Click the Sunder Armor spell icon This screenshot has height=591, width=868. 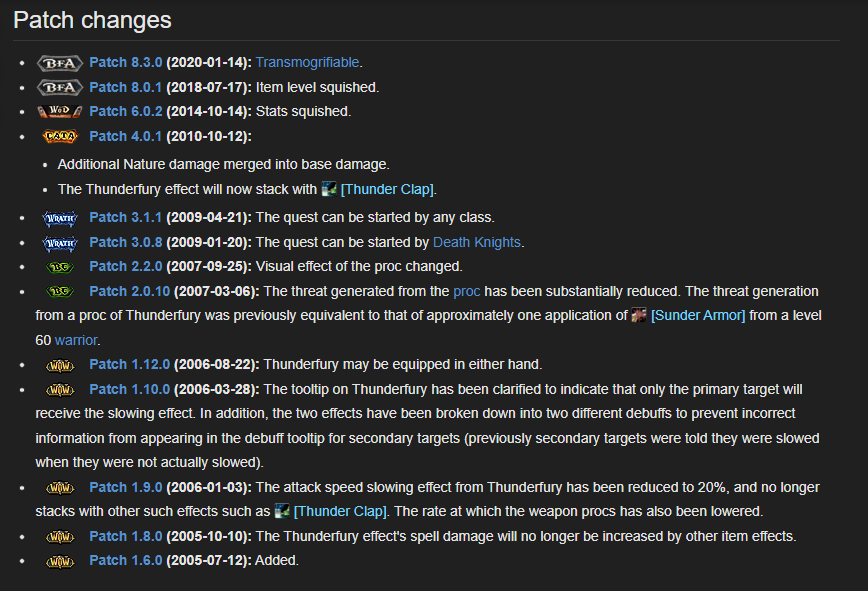click(639, 316)
